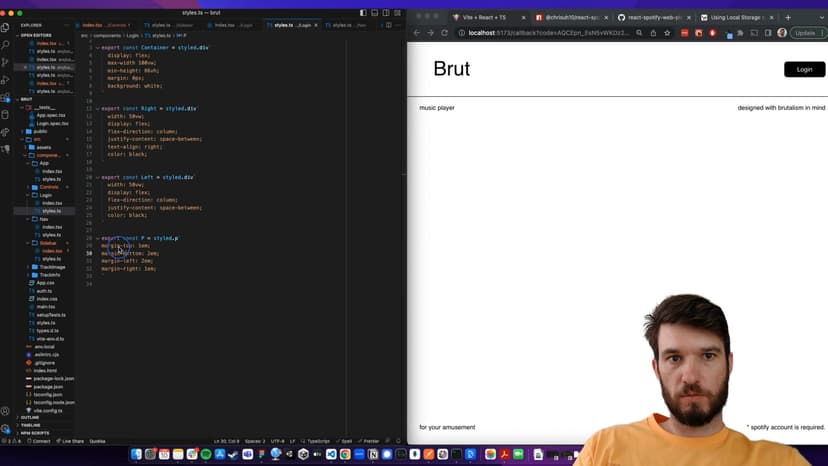Toggle the primary sidebar layout icon
828x466 pixels.
point(361,13)
